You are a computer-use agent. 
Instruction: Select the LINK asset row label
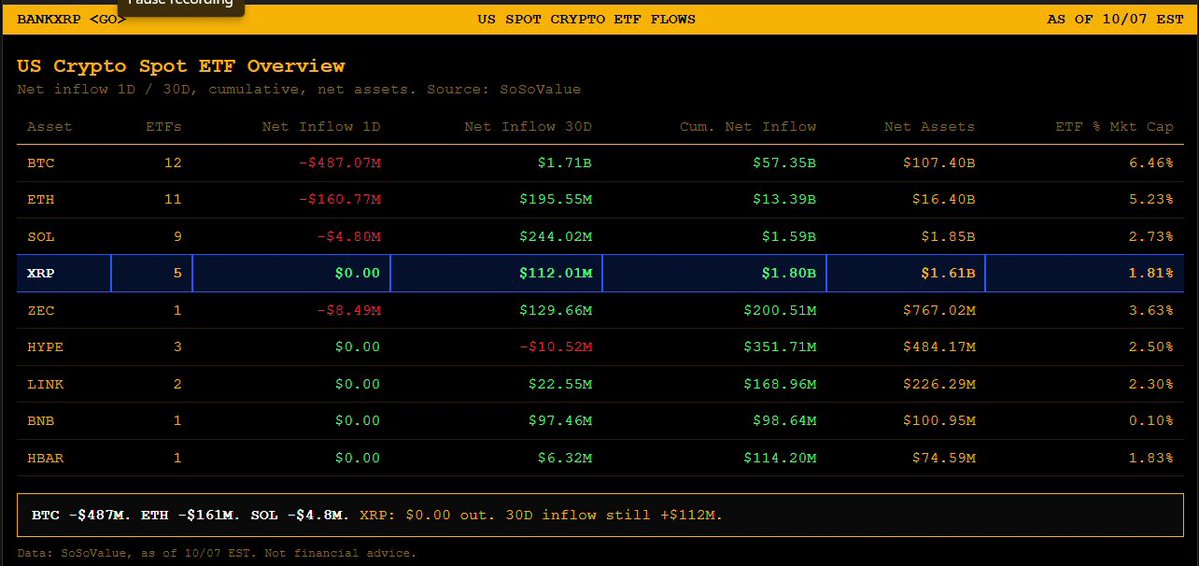tap(45, 383)
